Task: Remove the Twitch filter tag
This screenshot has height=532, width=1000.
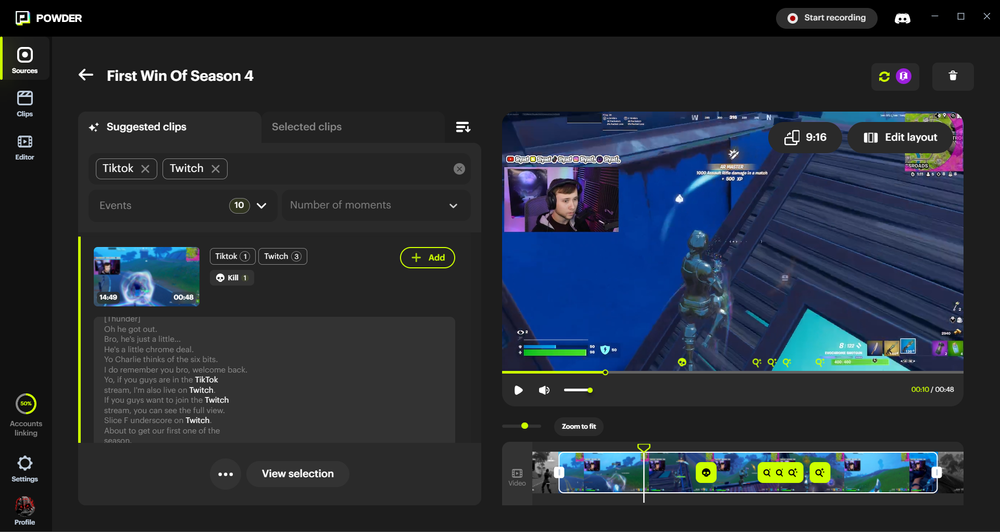Action: tap(216, 169)
